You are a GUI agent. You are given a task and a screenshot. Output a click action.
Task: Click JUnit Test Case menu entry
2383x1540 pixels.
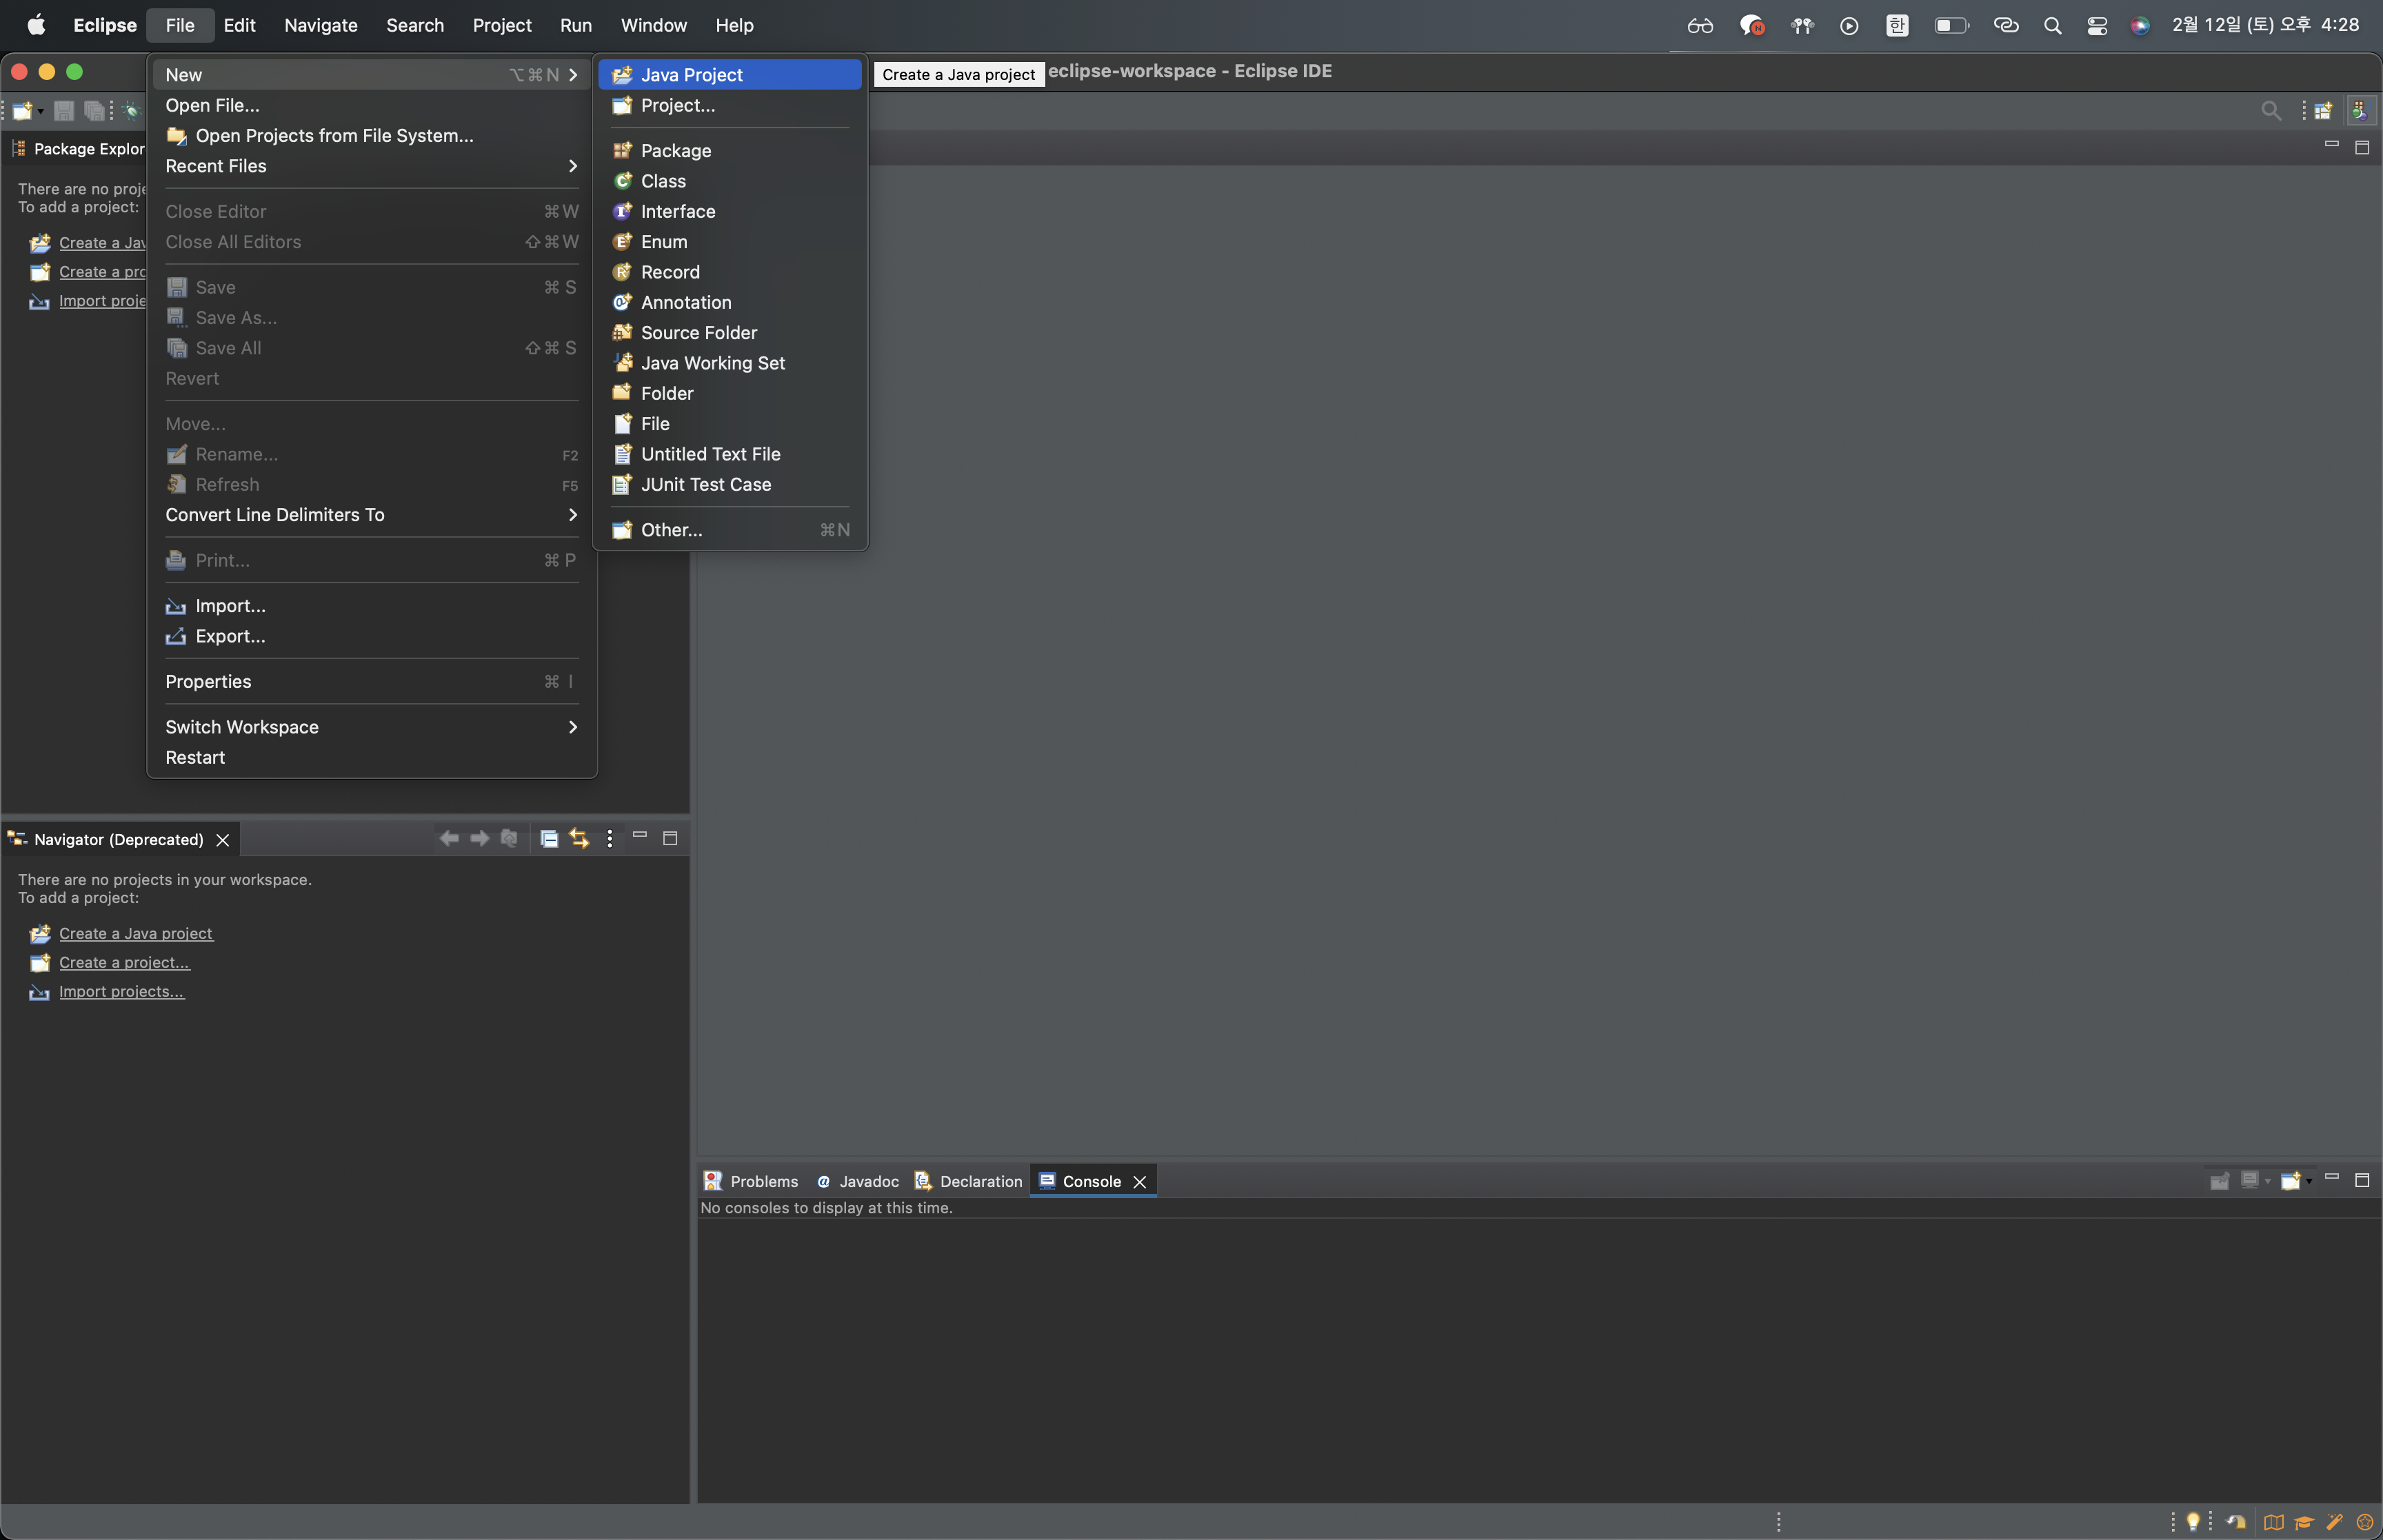click(705, 484)
